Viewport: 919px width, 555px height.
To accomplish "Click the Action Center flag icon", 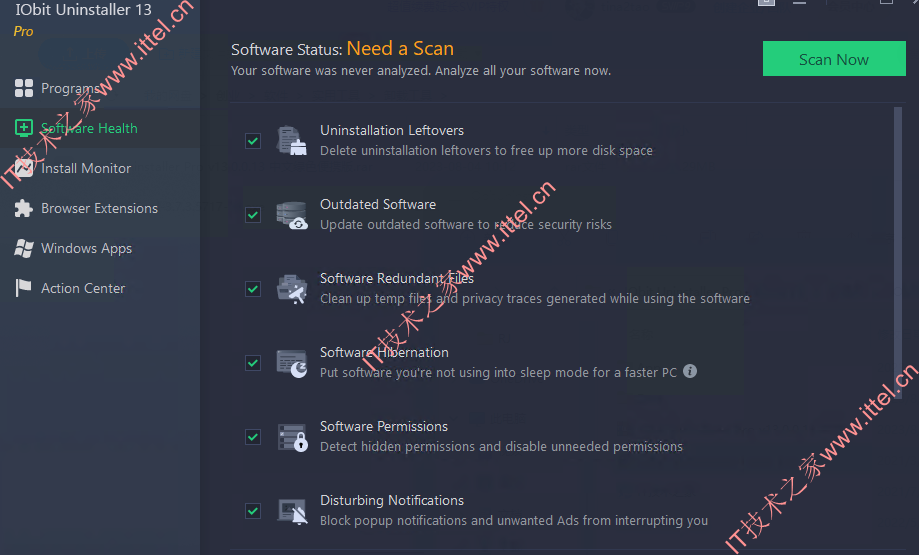I will coord(23,288).
